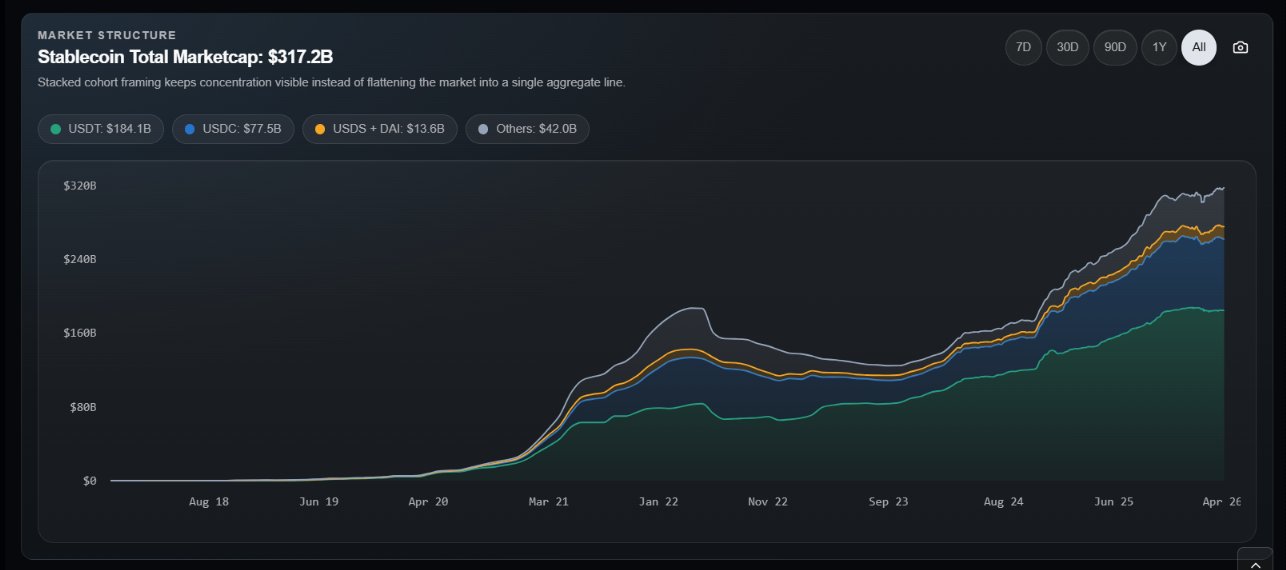Click the orange USDS + DAI legend dot
Screen dimensions: 1286x570
point(320,129)
